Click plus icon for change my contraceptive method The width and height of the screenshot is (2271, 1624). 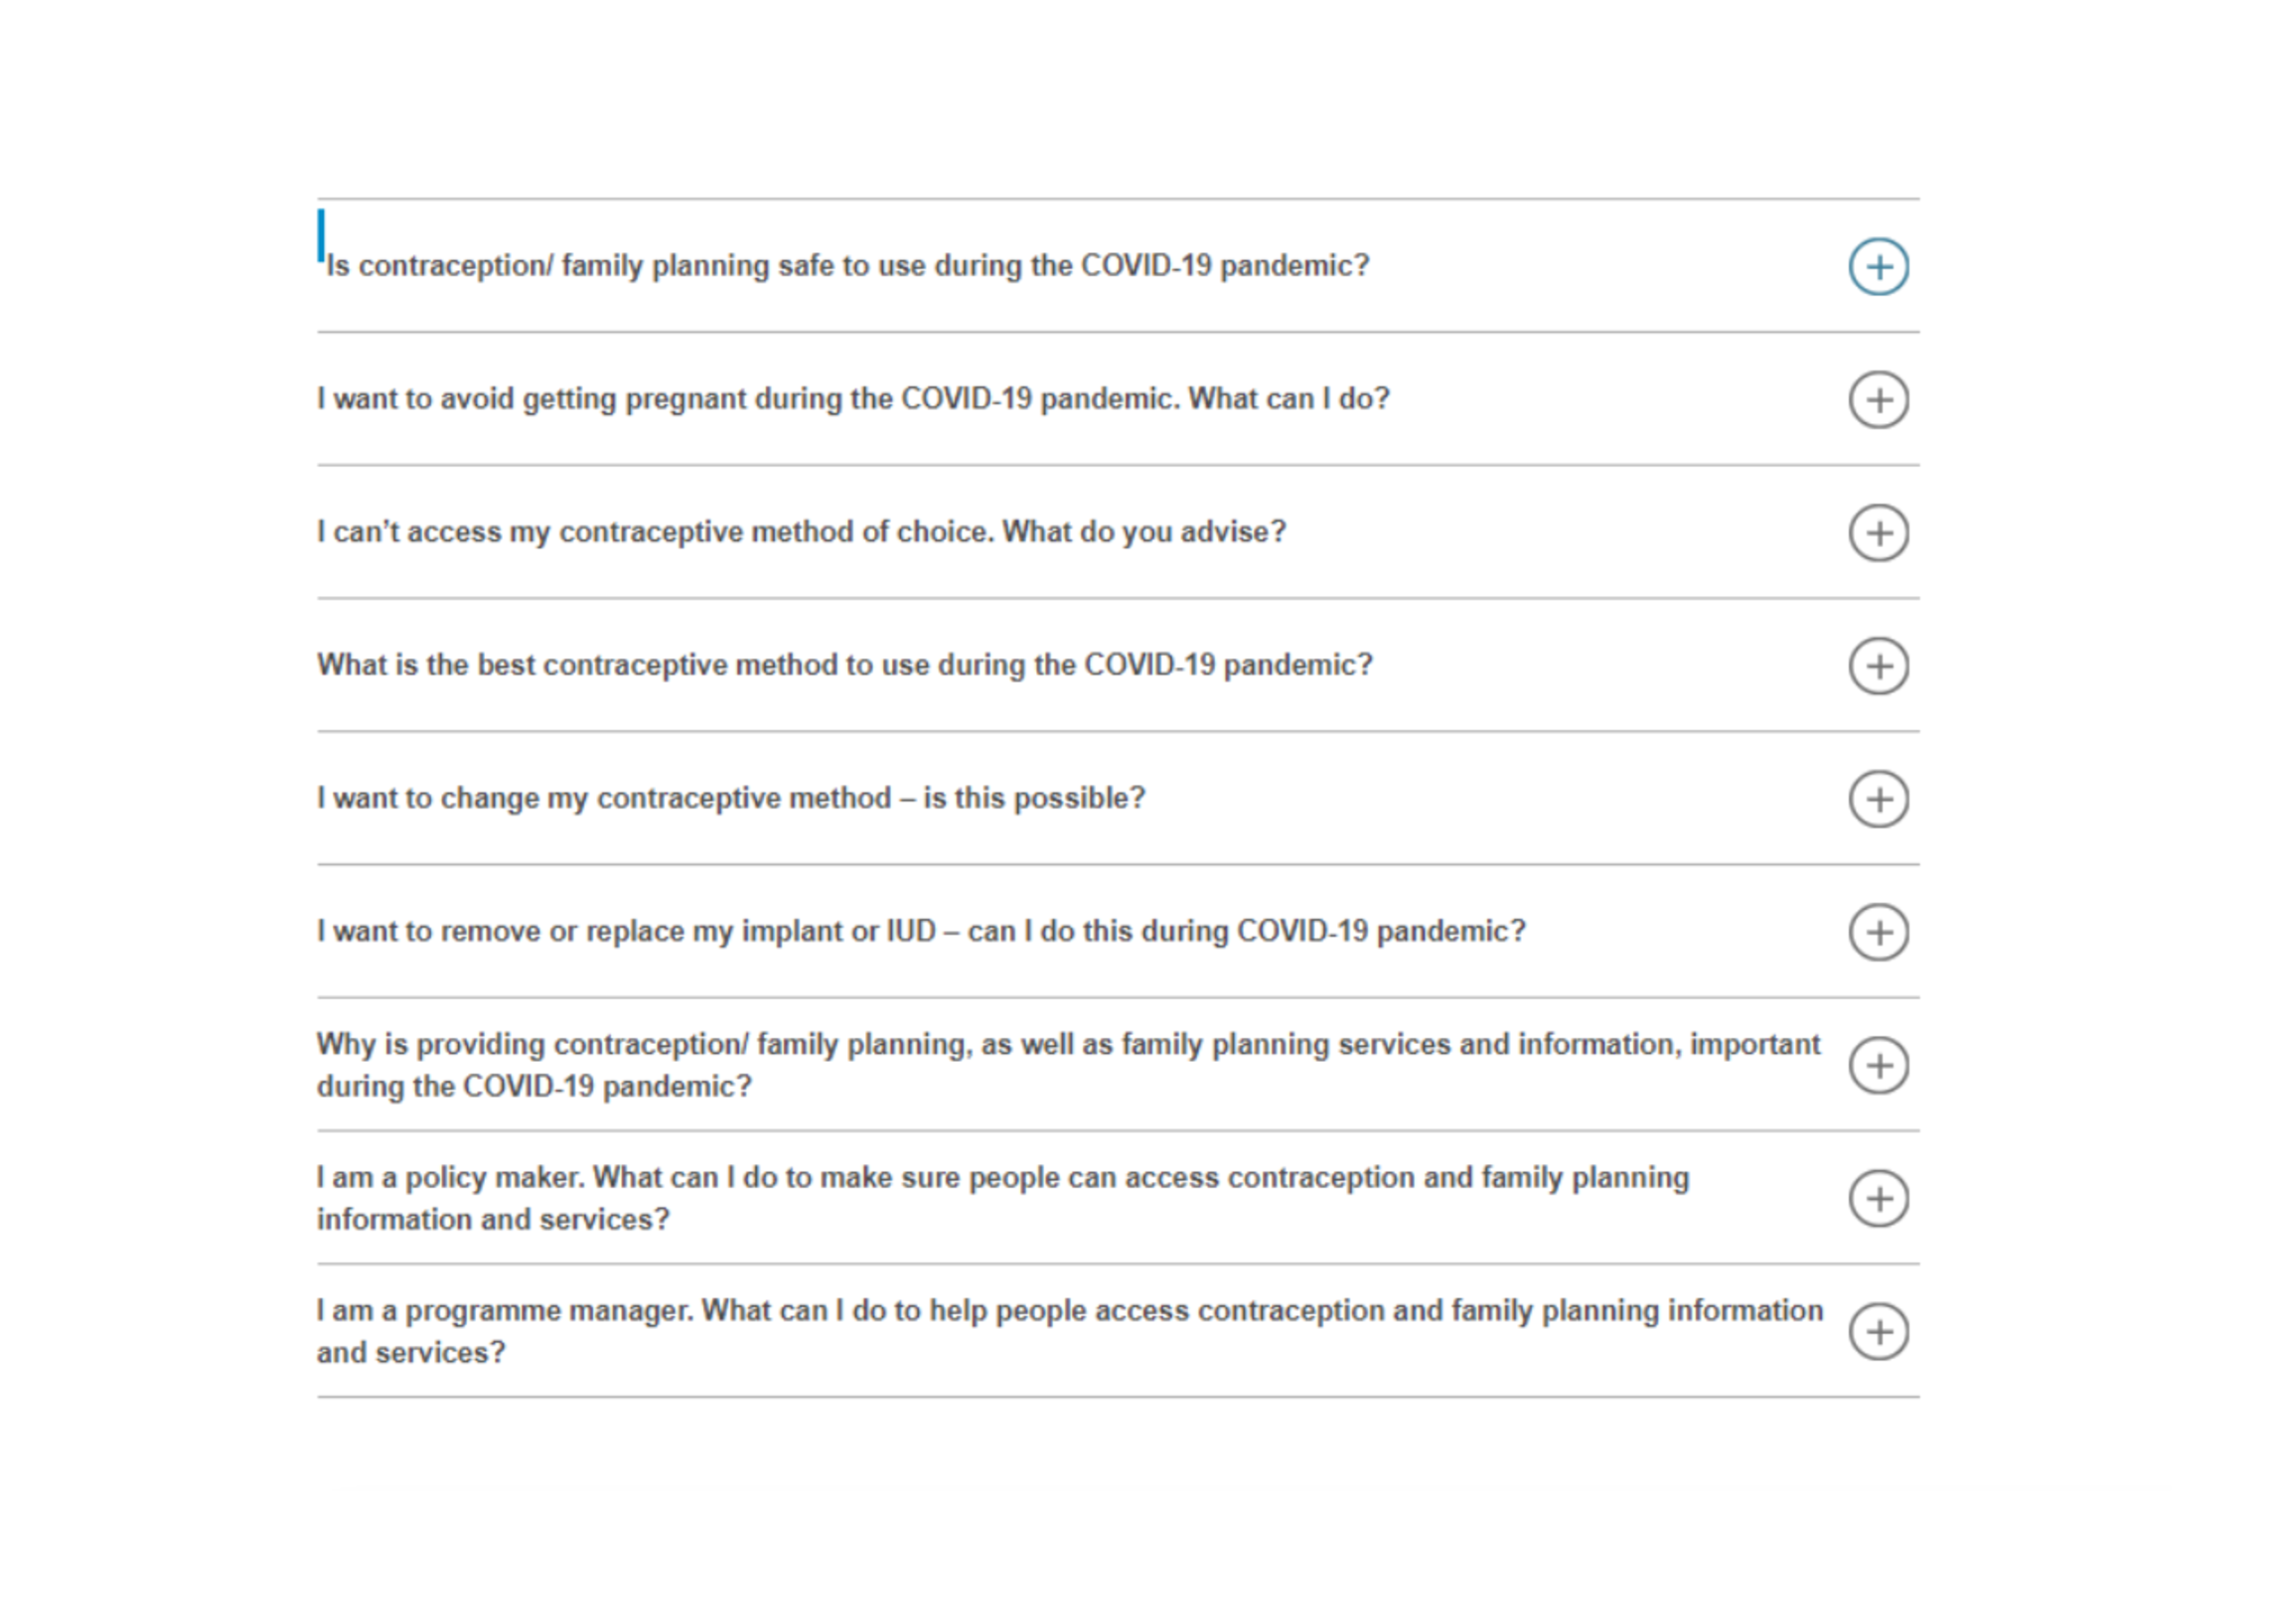1878,799
